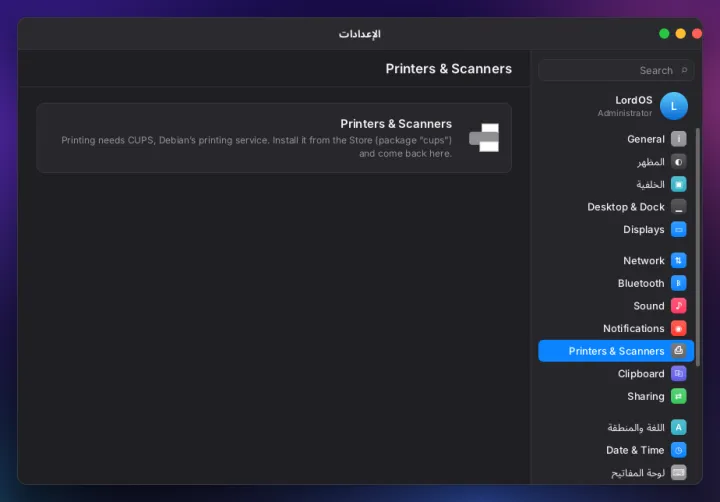Open the Sound music note icon

678,305
